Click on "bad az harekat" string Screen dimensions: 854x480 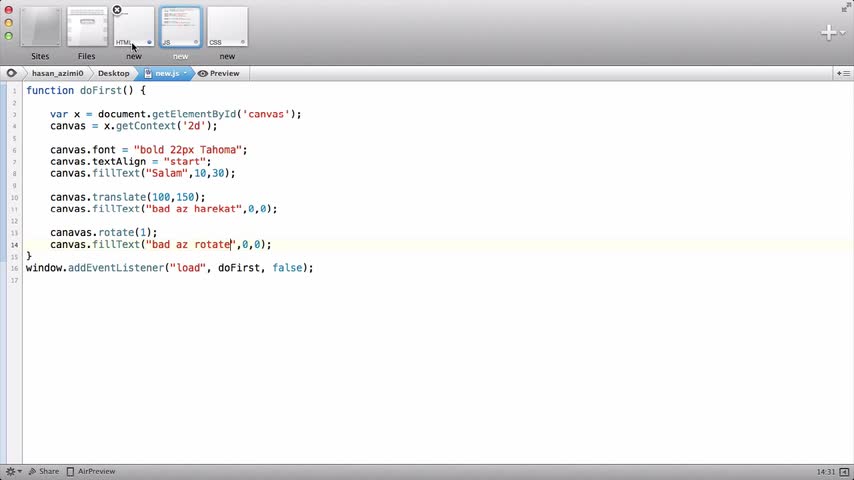[x=194, y=209]
